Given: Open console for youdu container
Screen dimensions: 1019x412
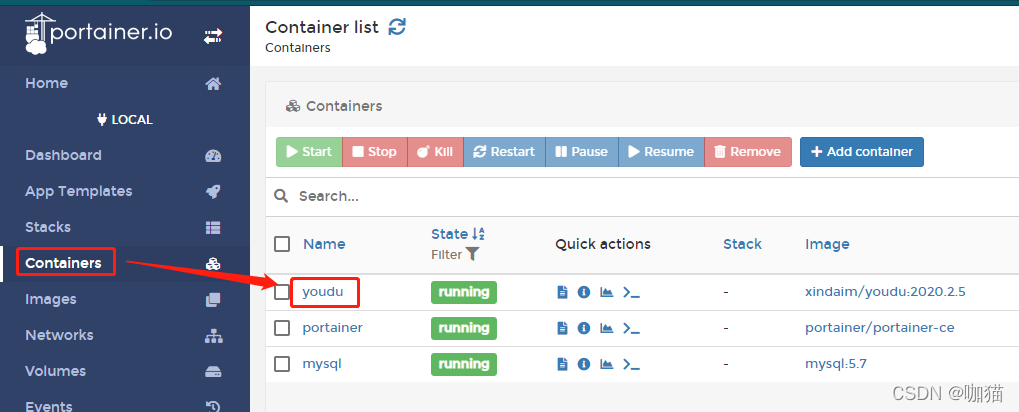Looking at the screenshot, I should click(631, 292).
